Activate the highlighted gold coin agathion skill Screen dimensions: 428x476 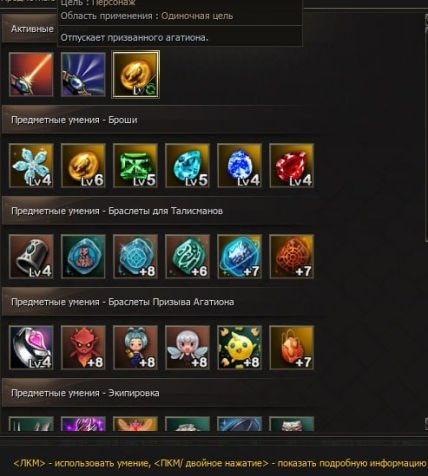point(135,74)
